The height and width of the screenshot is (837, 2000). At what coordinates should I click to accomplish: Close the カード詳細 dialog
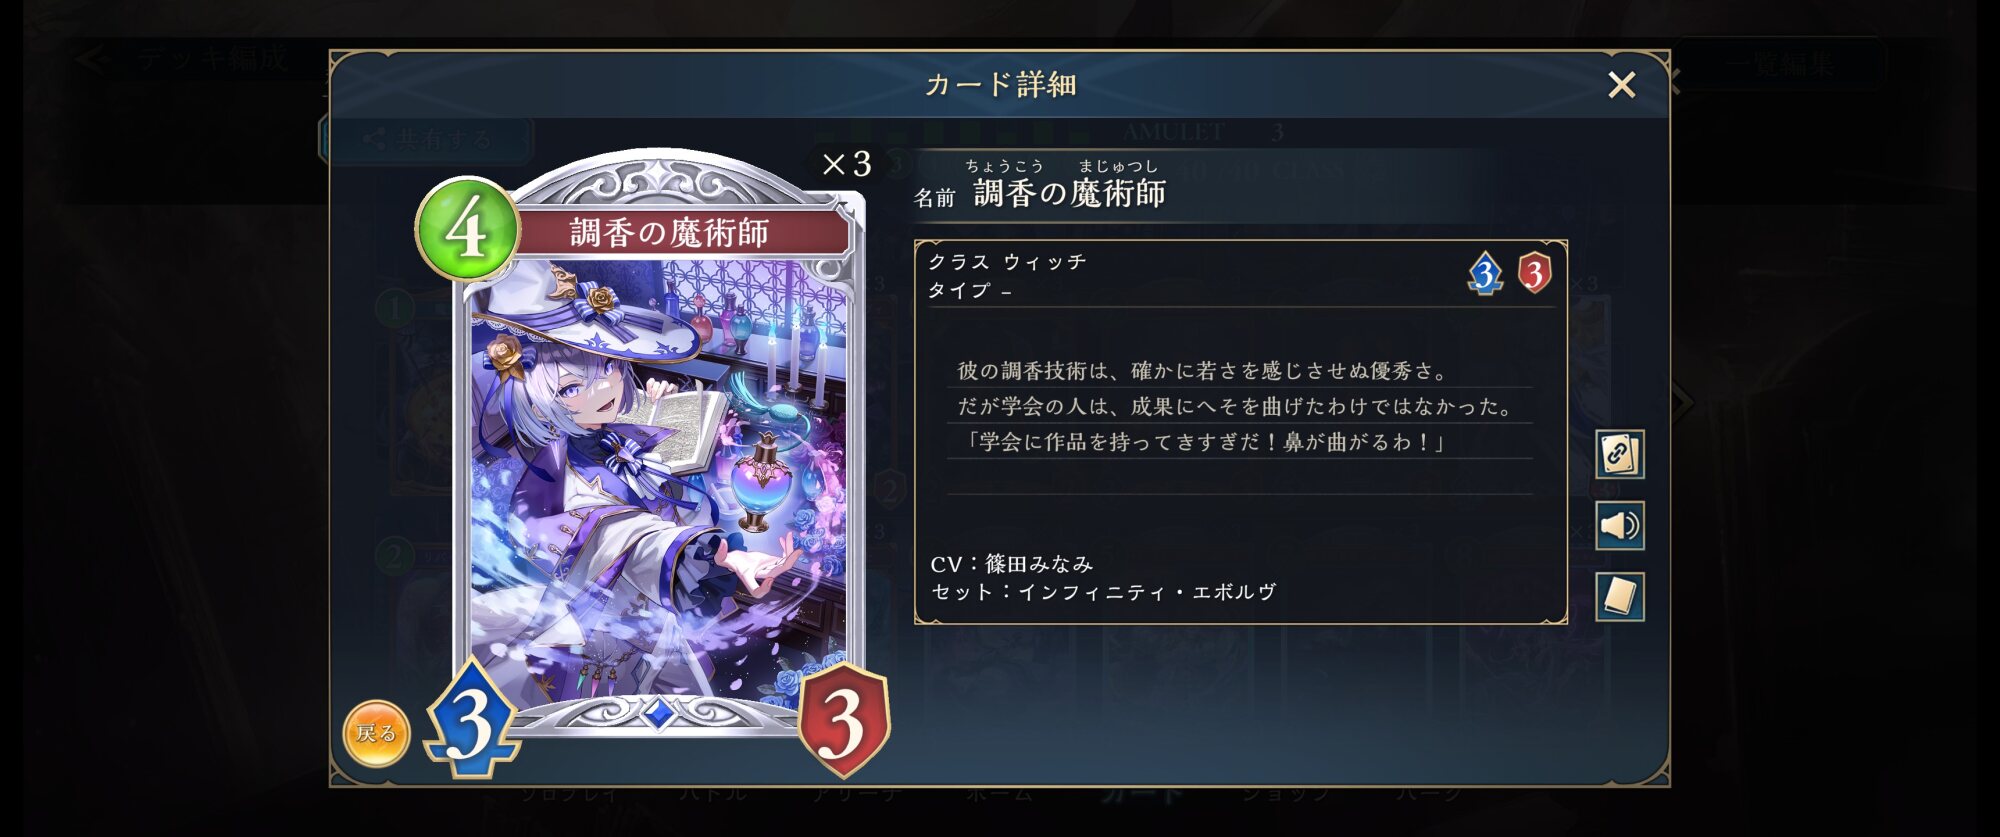click(1621, 85)
